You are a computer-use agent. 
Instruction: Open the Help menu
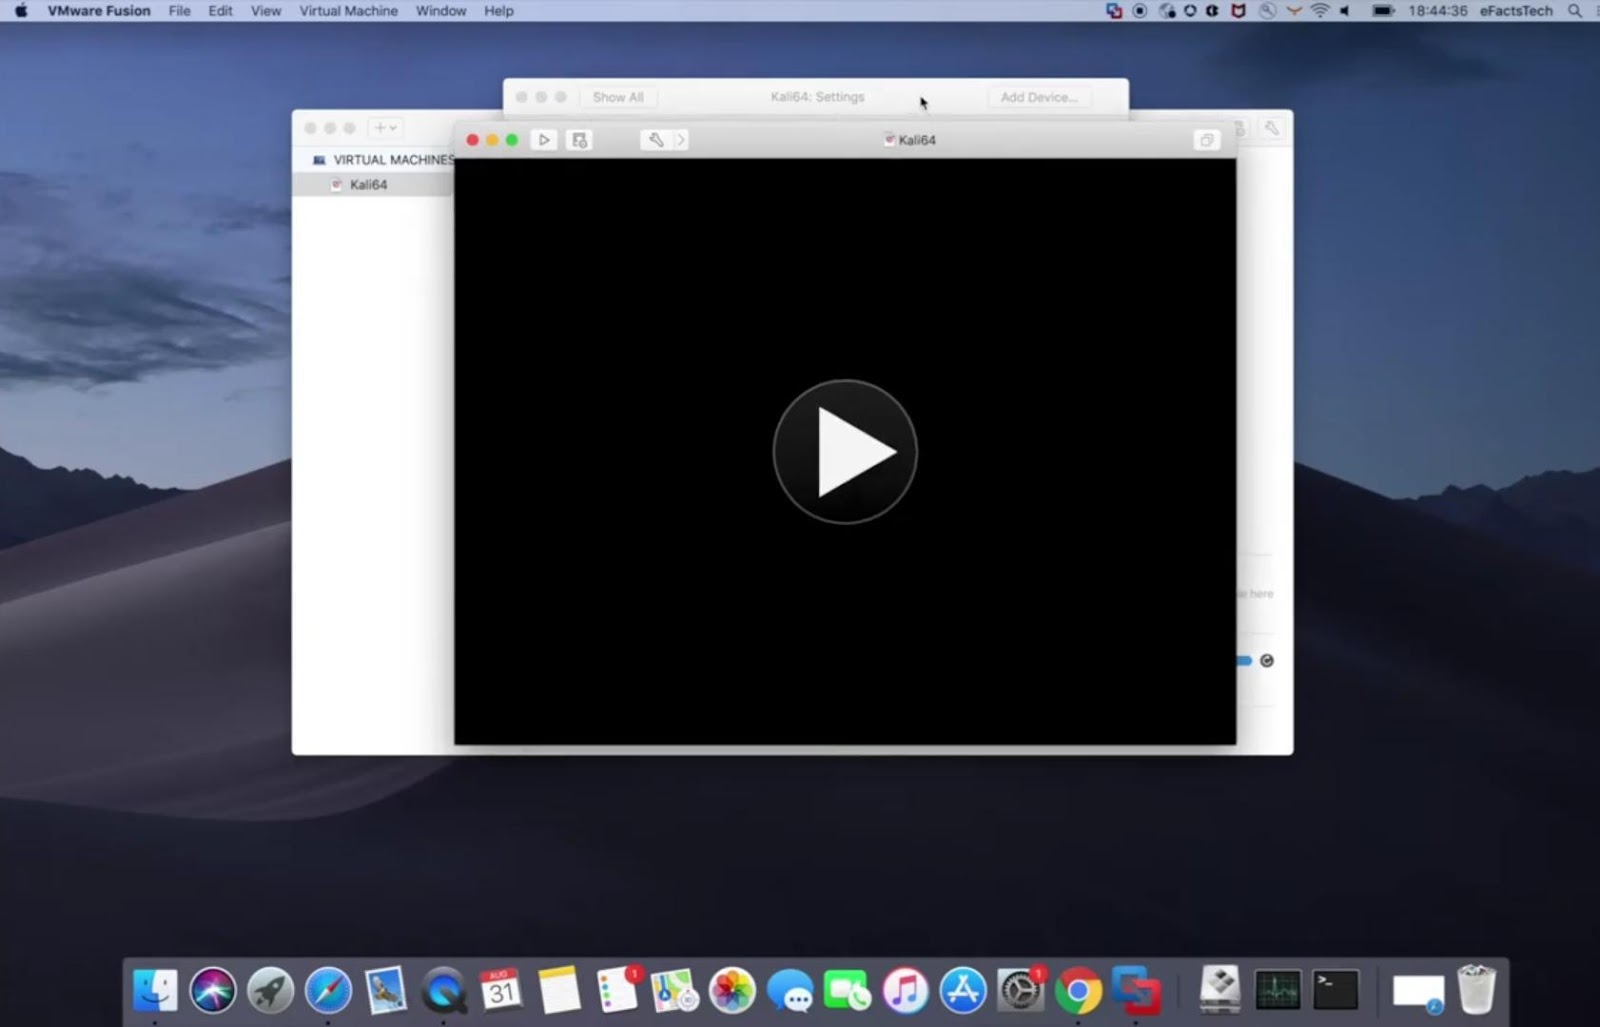click(499, 11)
